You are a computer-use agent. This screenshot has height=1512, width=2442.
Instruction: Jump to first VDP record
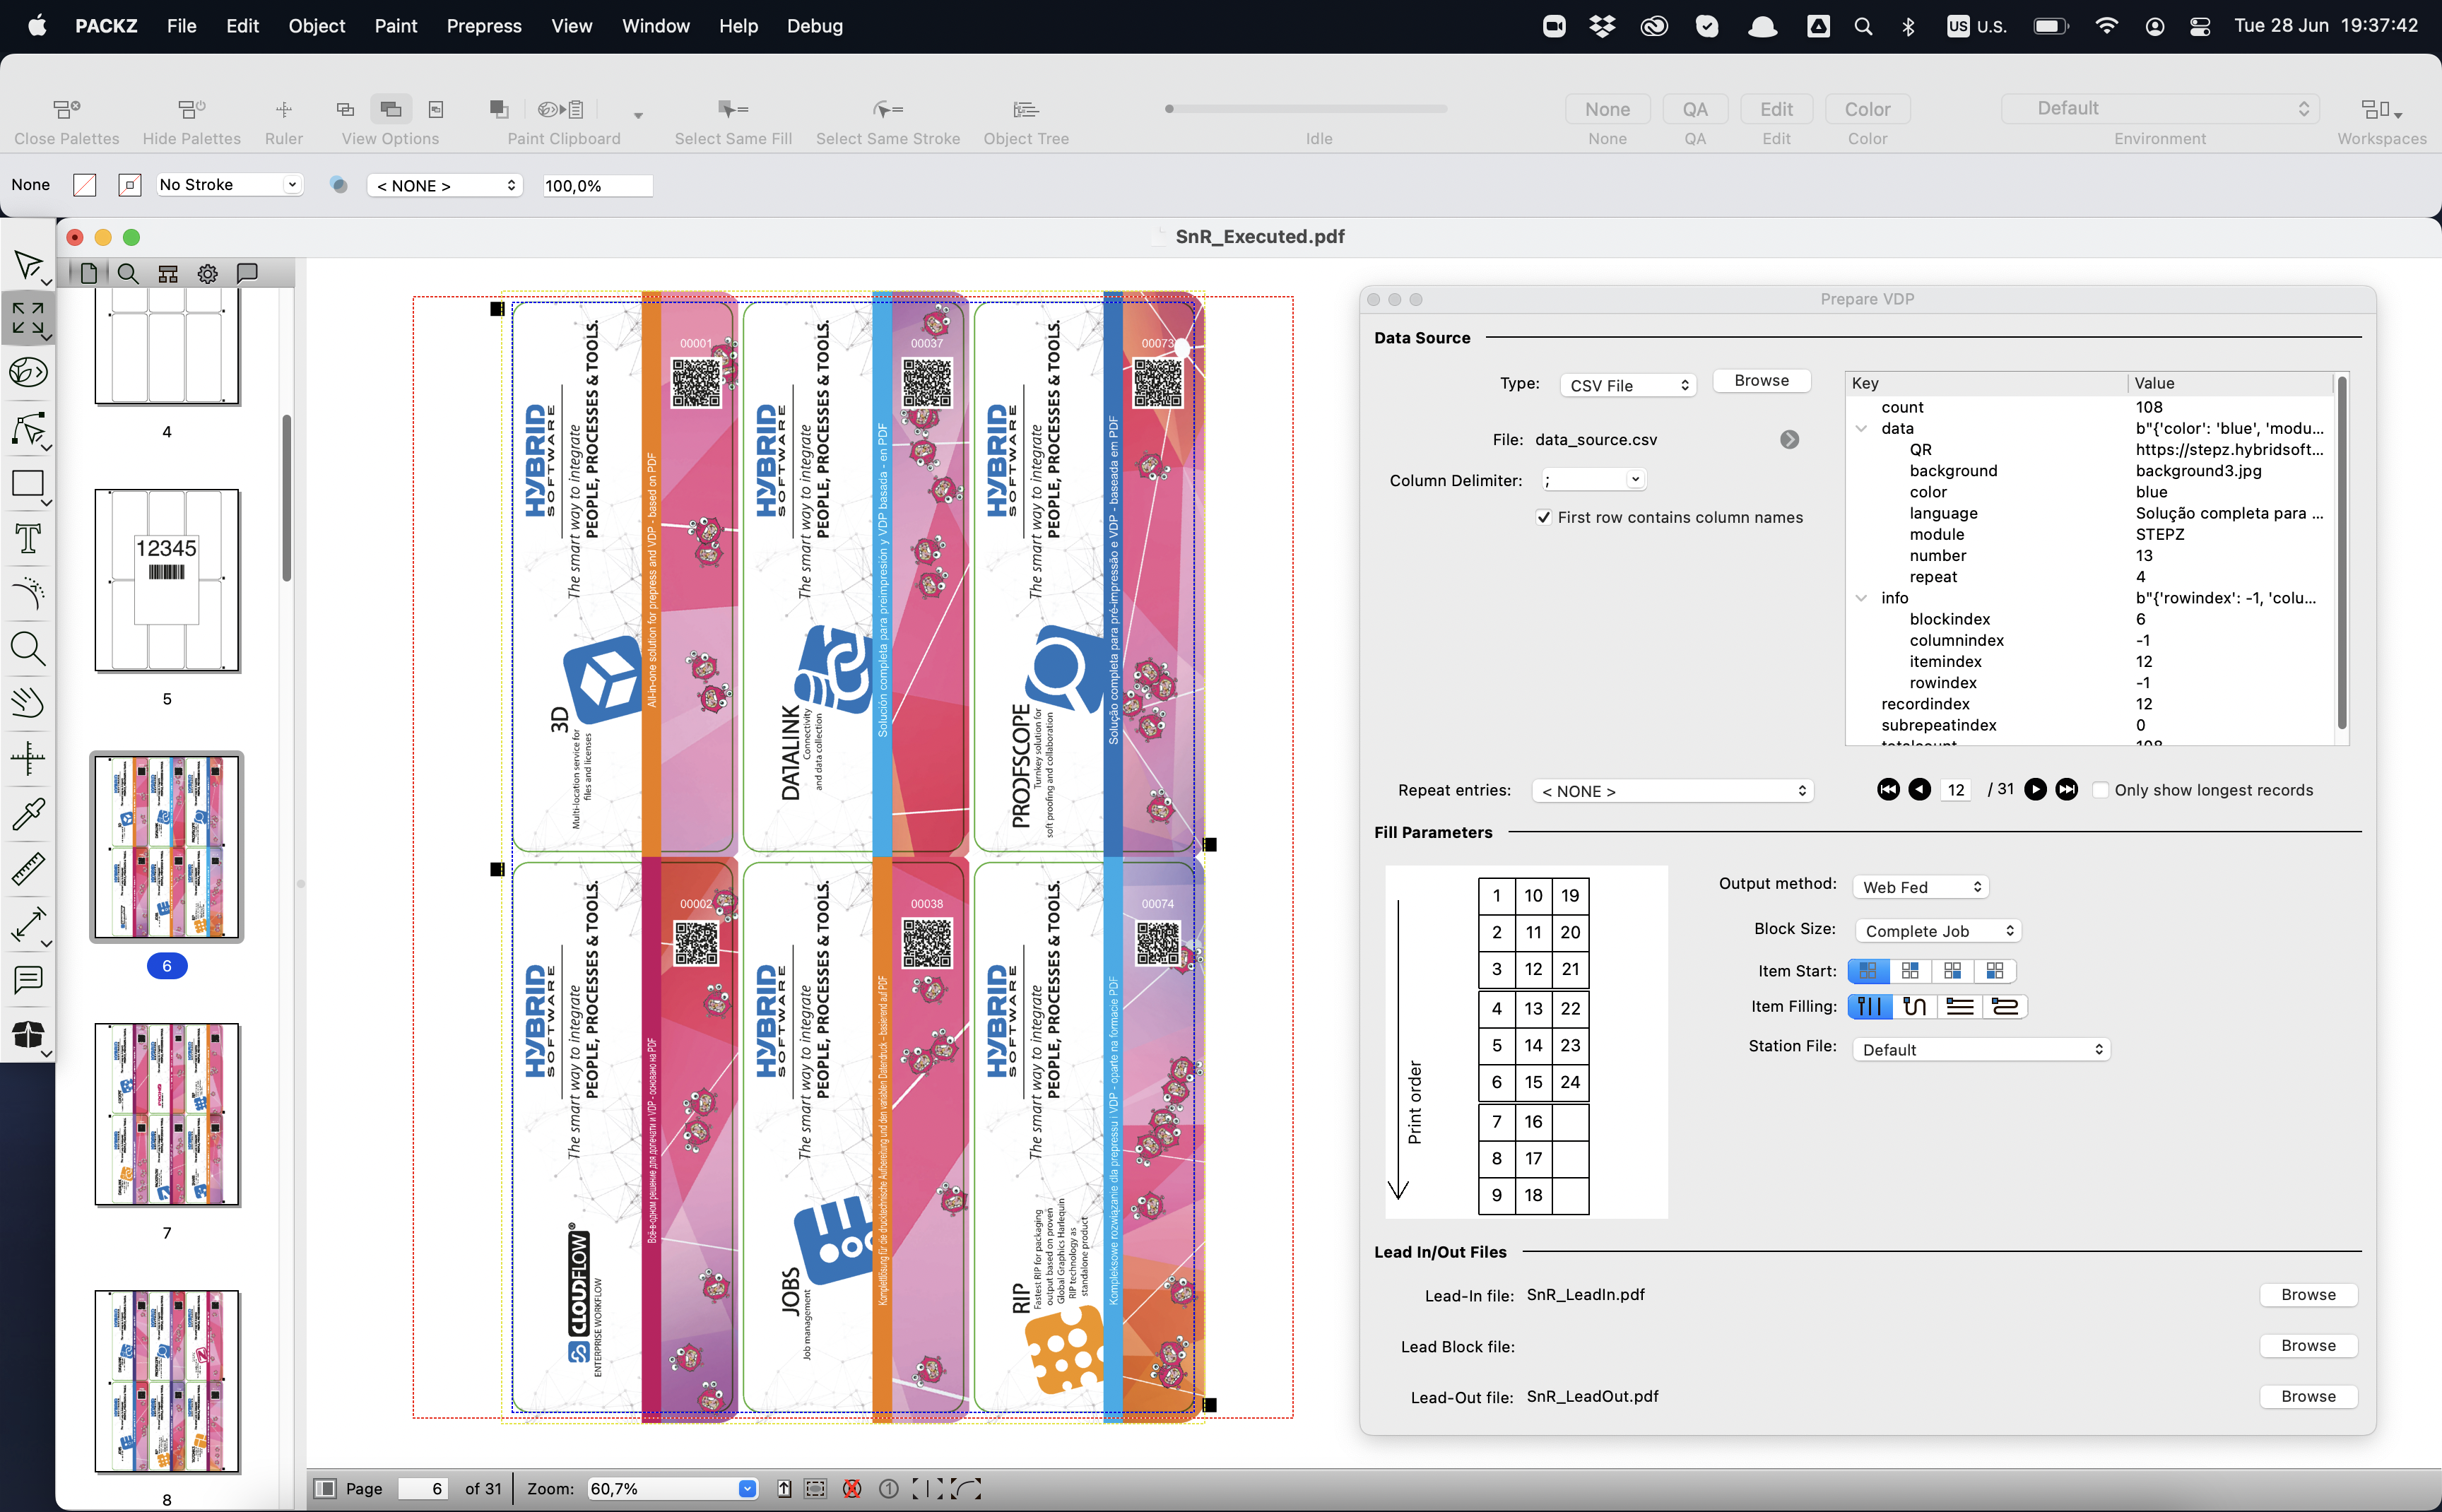coord(1887,790)
